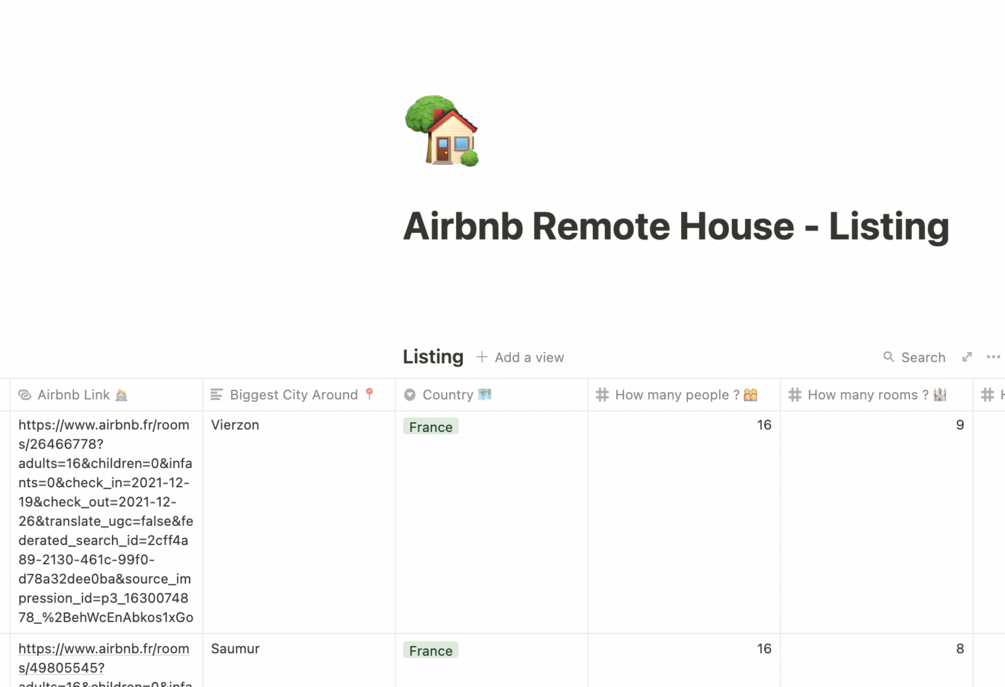Screen dimensions: 1005x687
Task: Click the expand-to-full-page arrows icon
Action: (x=966, y=356)
